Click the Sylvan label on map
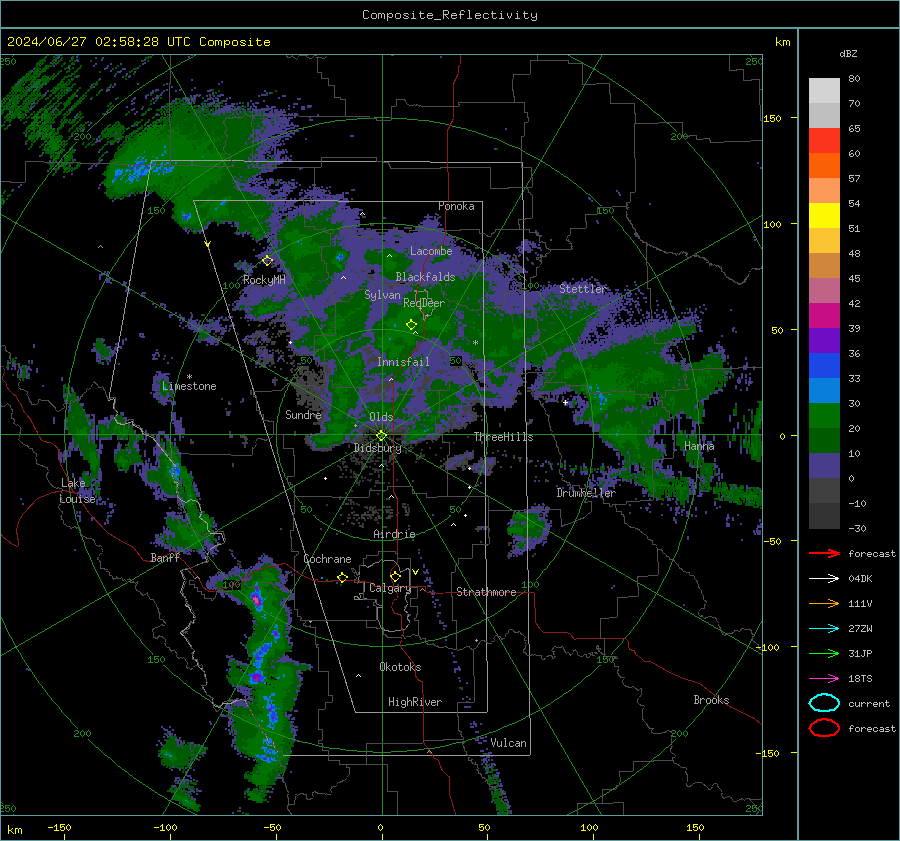 coord(382,295)
